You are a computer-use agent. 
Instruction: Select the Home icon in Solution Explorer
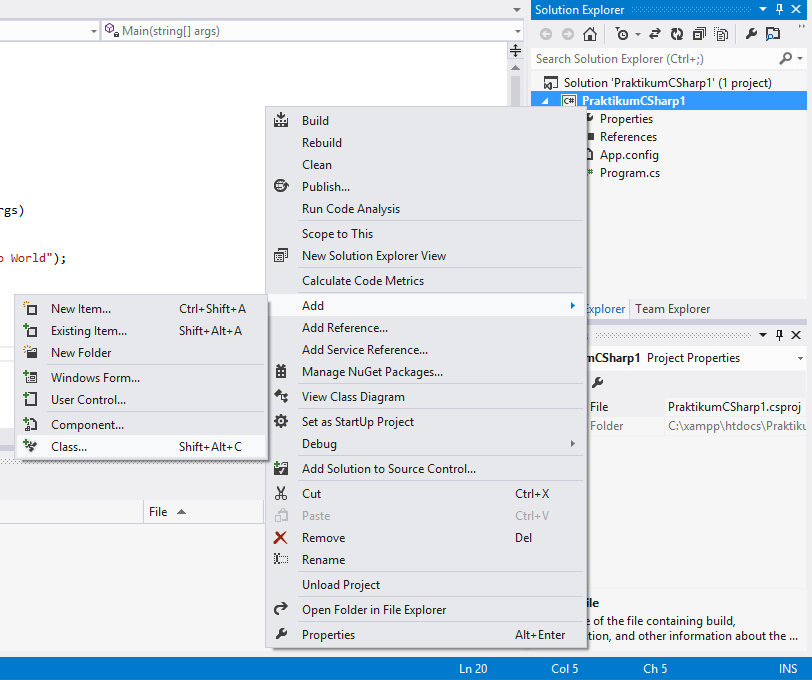(x=589, y=34)
